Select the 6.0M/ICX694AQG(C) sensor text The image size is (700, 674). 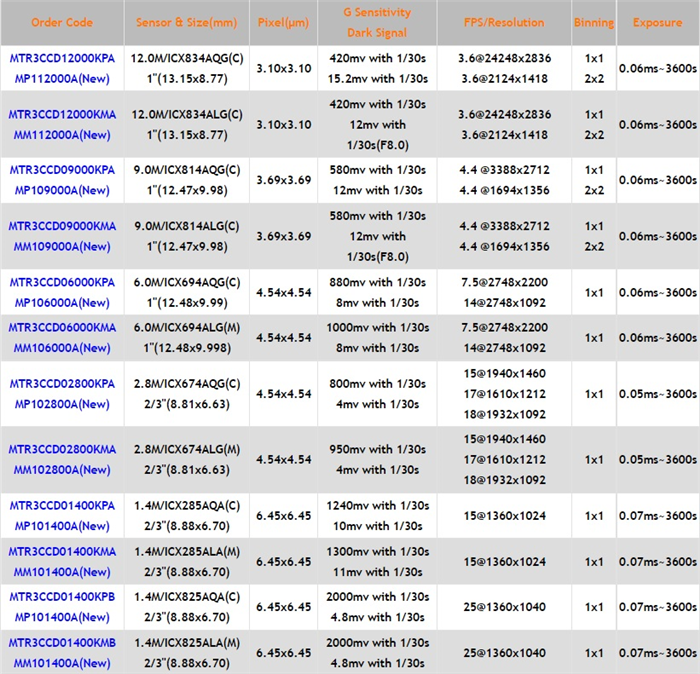pyautogui.click(x=187, y=283)
